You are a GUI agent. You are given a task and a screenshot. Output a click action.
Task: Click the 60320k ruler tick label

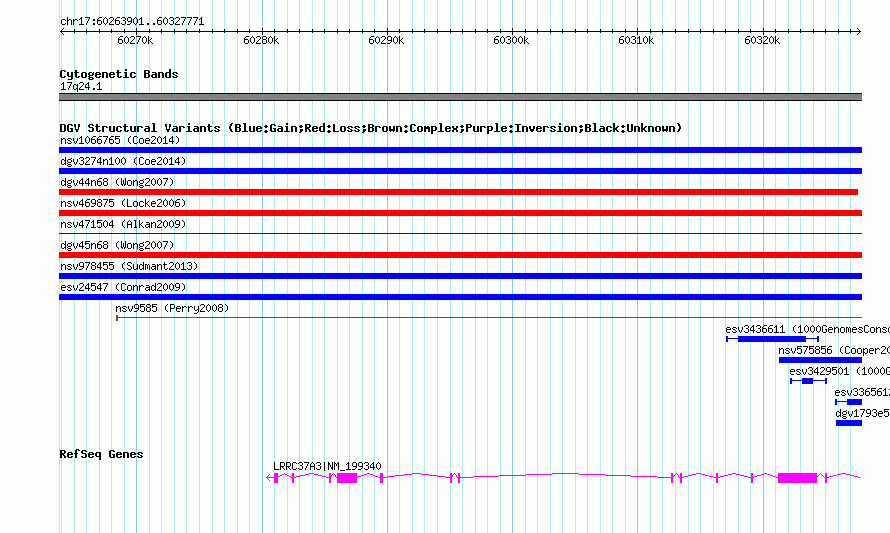[x=762, y=40]
